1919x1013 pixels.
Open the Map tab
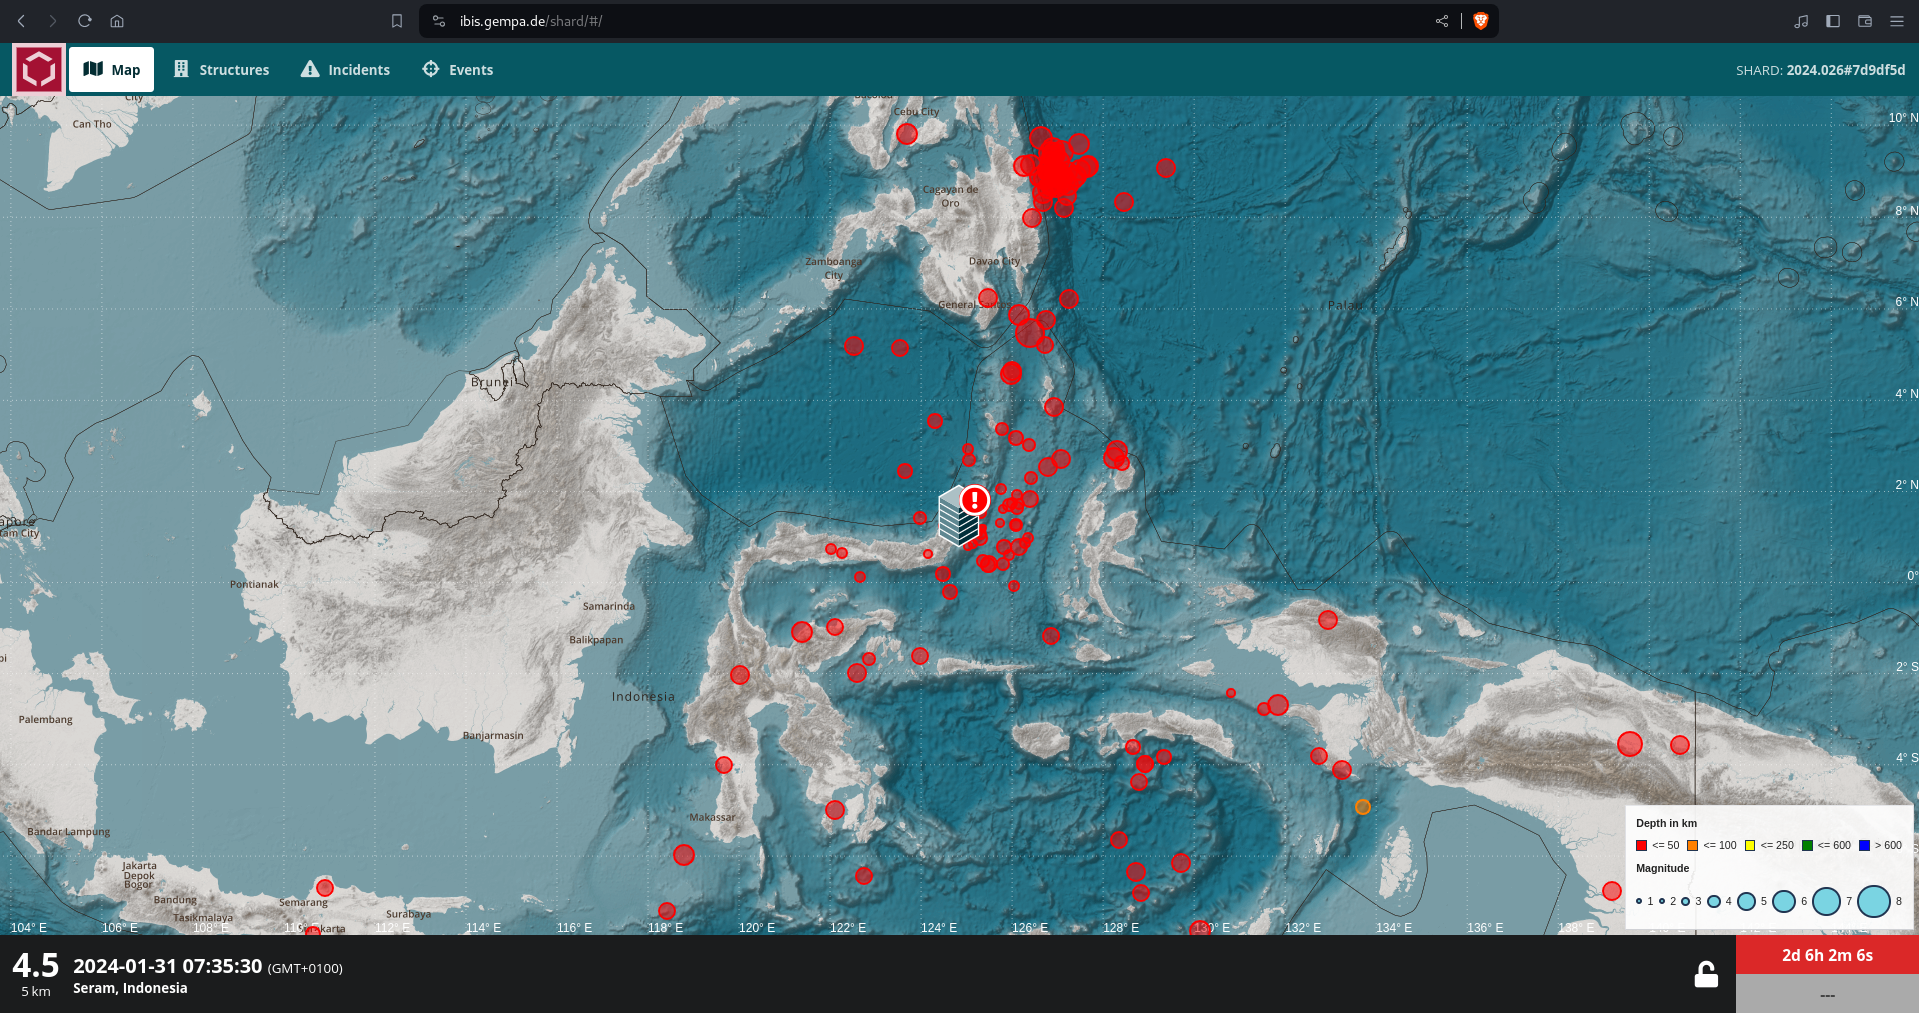coord(111,70)
